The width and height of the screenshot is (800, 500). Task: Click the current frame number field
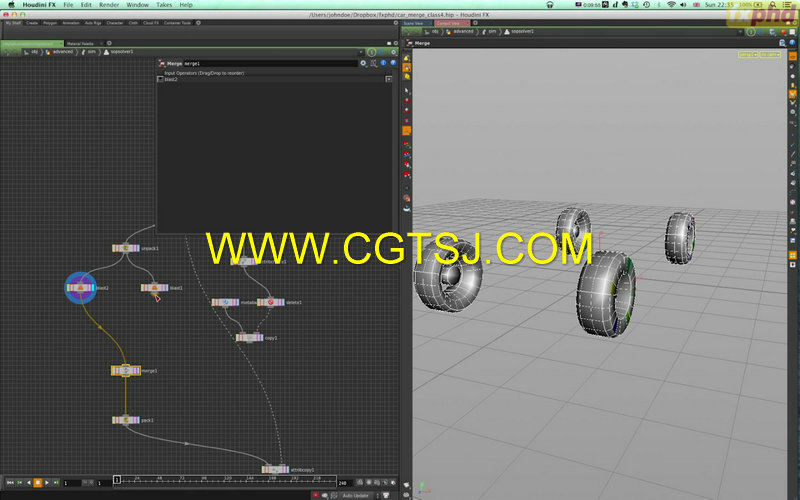71,483
